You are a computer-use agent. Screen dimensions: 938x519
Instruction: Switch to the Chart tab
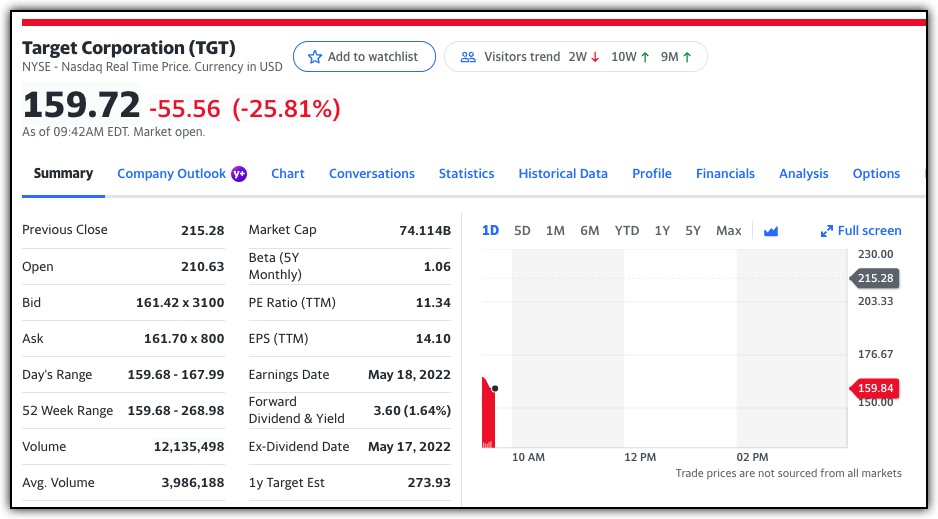point(288,173)
